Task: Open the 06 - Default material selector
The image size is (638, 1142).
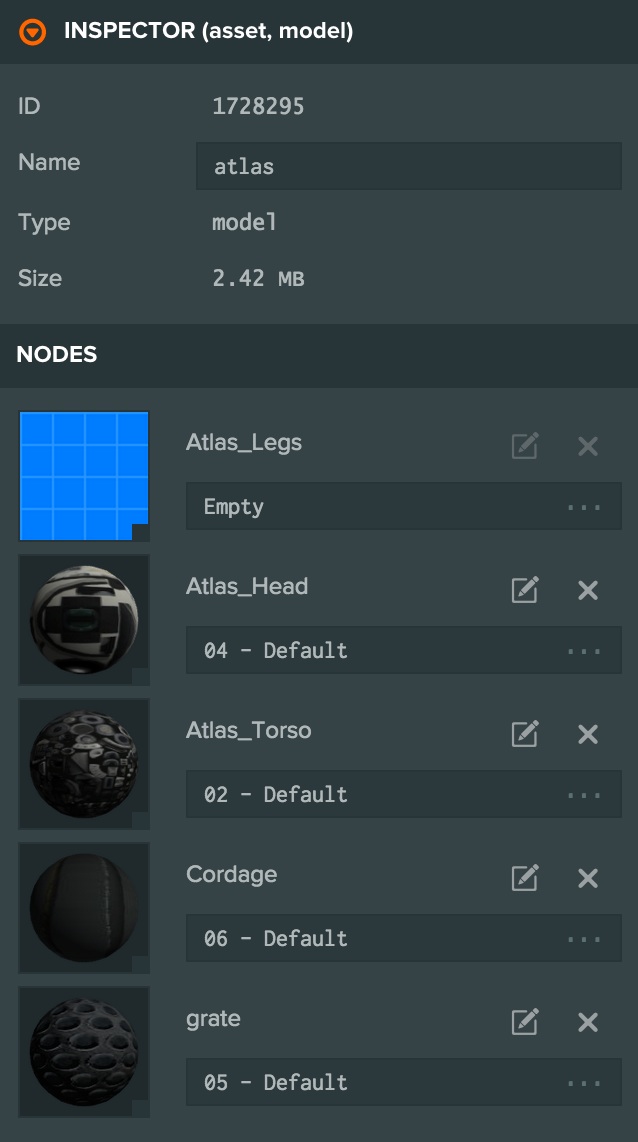Action: pyautogui.click(x=403, y=939)
